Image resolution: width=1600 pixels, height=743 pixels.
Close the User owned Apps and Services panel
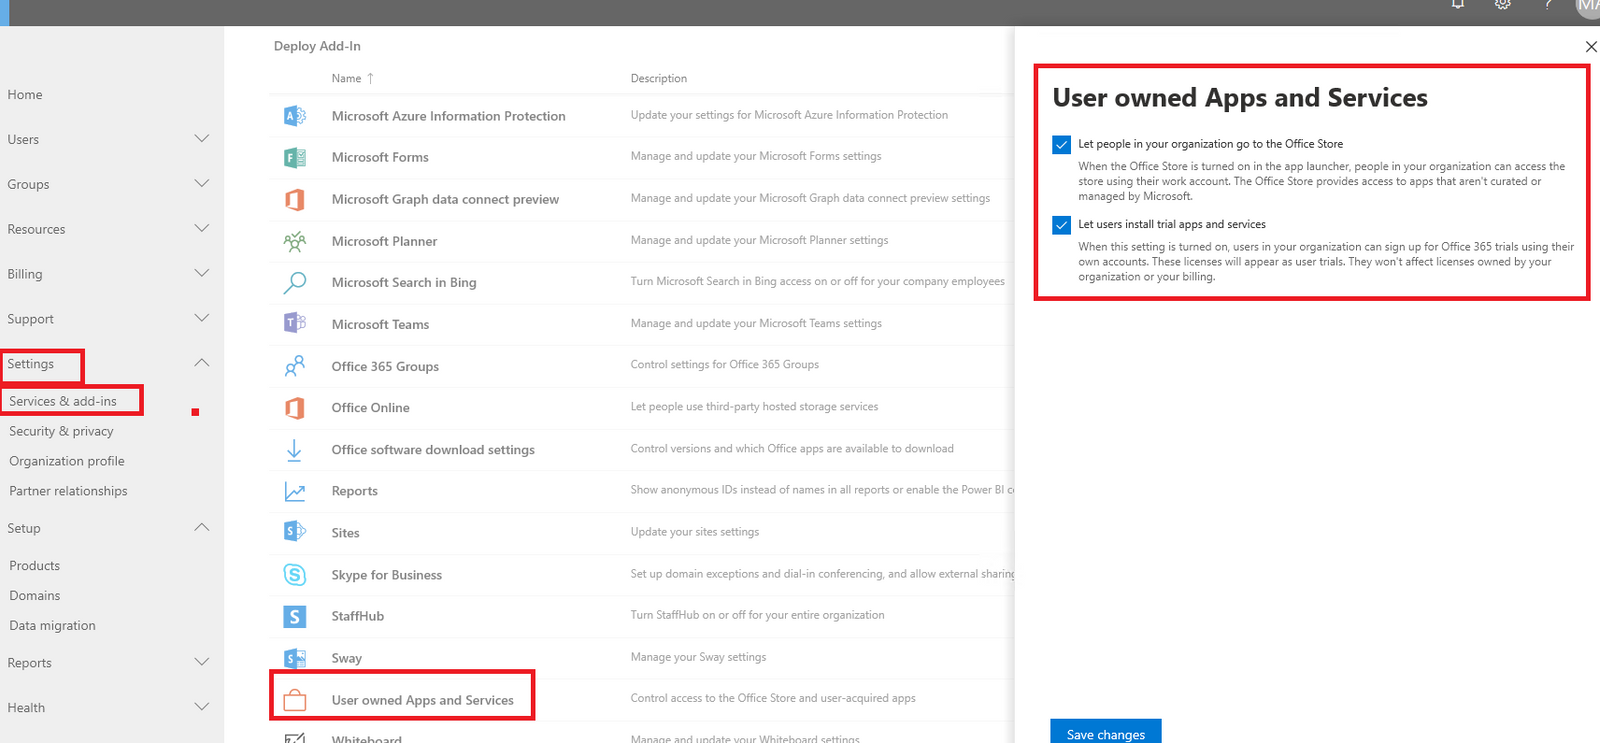(1591, 46)
